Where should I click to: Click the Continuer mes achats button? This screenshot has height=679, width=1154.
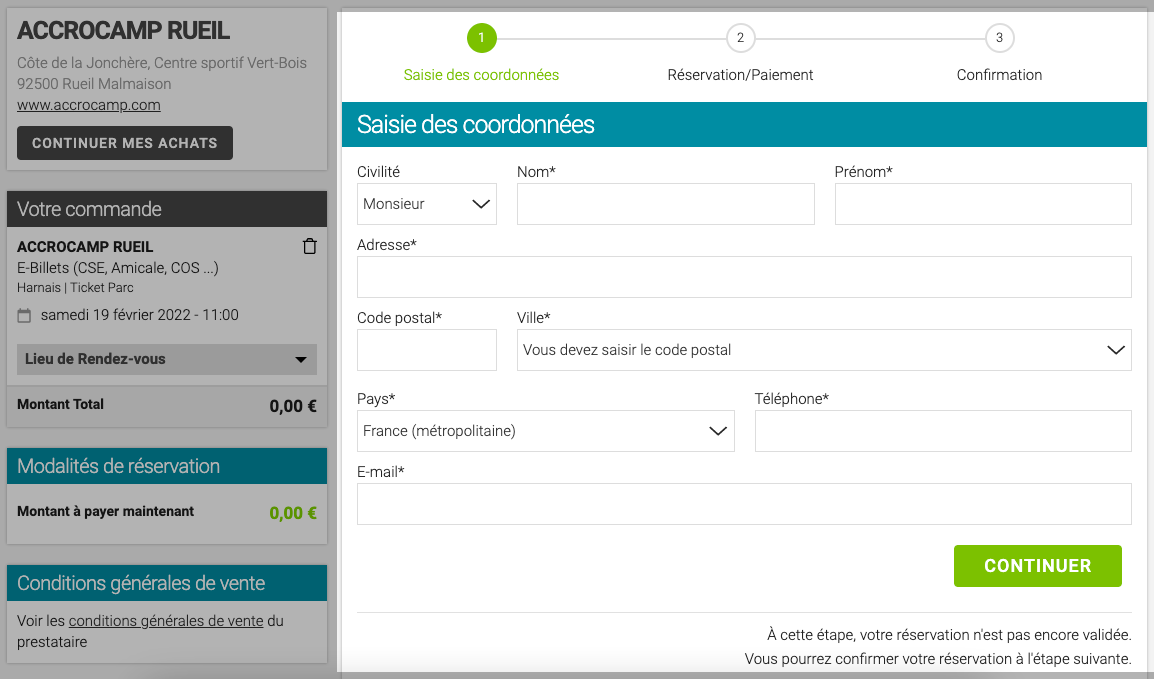125,143
